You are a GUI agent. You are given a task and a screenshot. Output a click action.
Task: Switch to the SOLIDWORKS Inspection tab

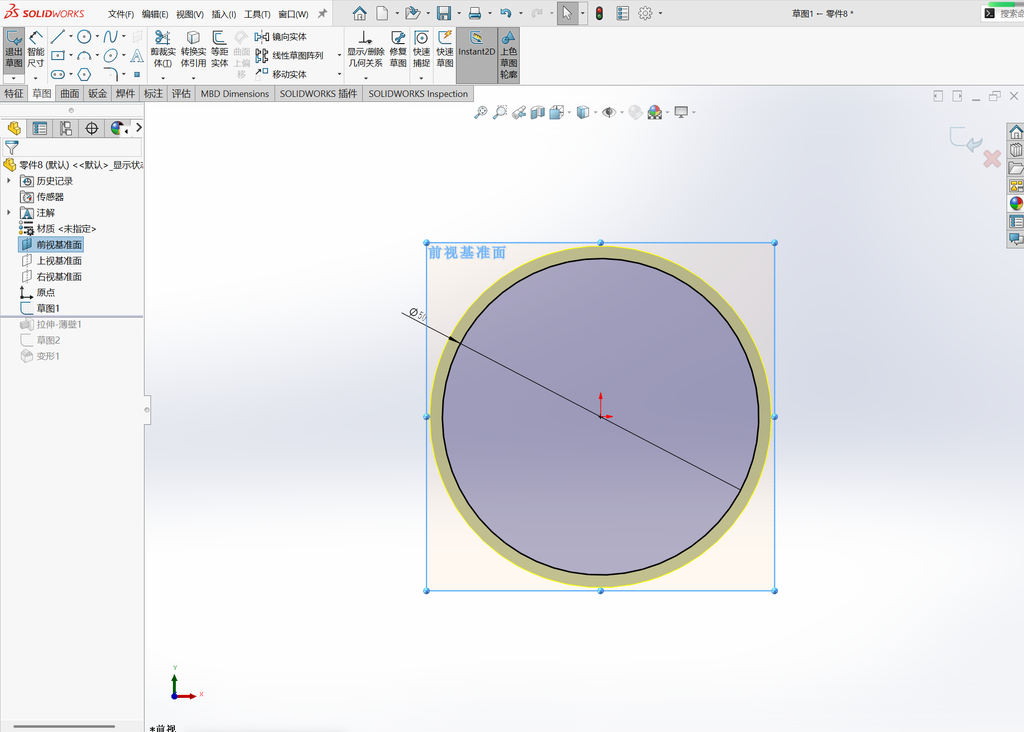418,93
